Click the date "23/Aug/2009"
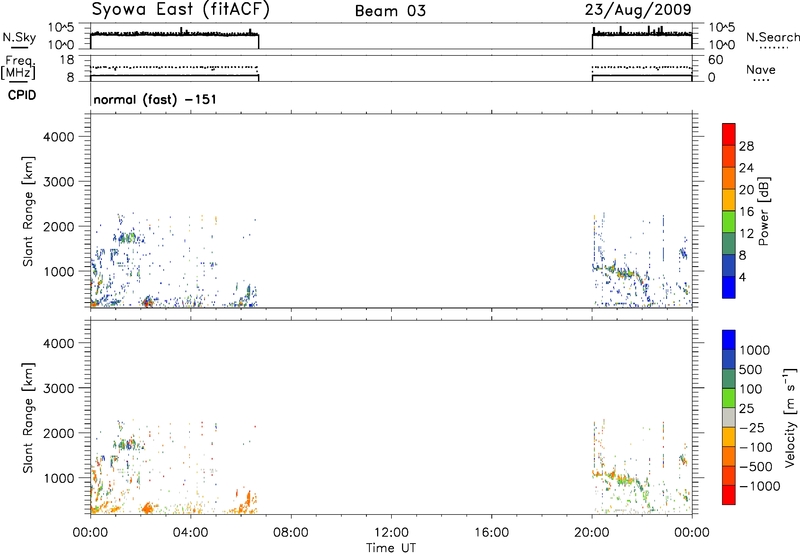 click(638, 10)
